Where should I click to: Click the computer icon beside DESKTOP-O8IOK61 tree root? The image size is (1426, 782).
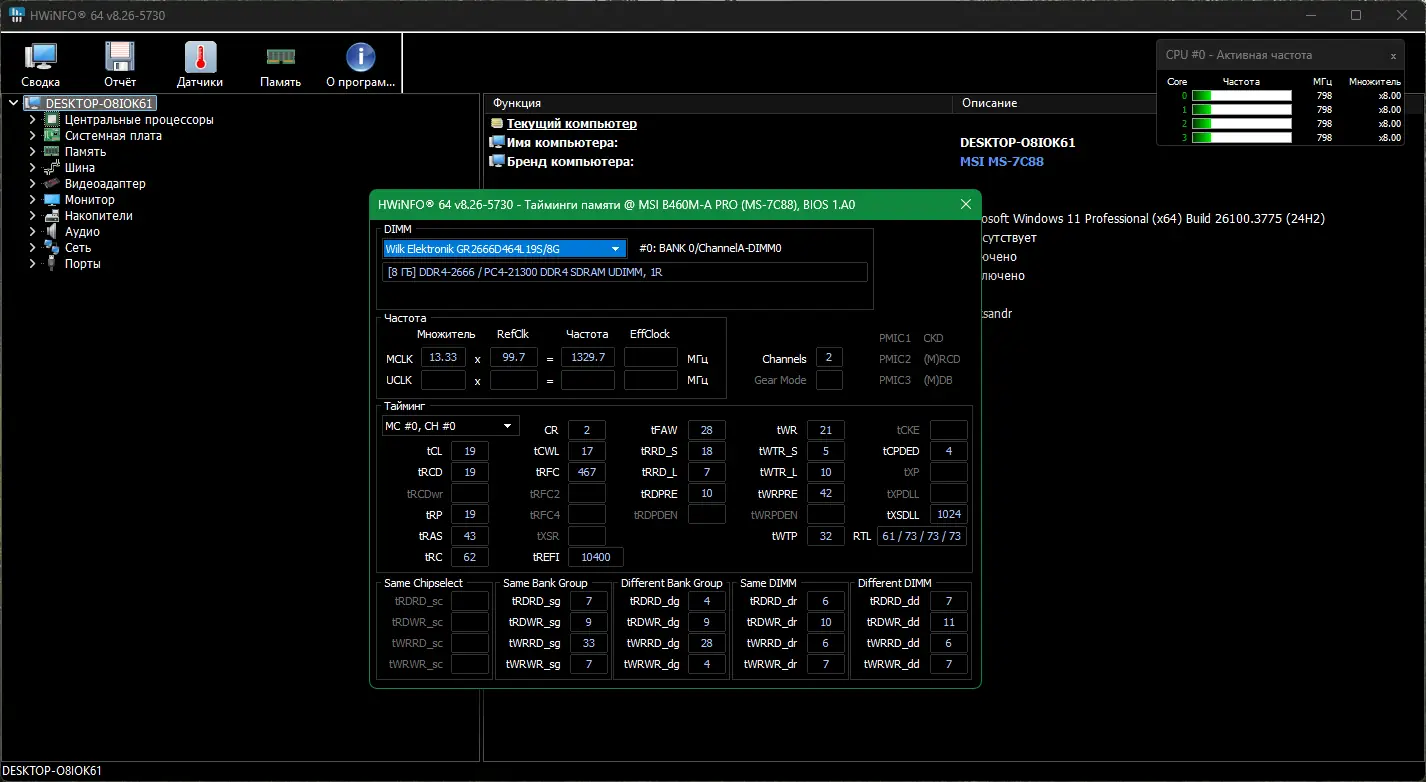(33, 103)
